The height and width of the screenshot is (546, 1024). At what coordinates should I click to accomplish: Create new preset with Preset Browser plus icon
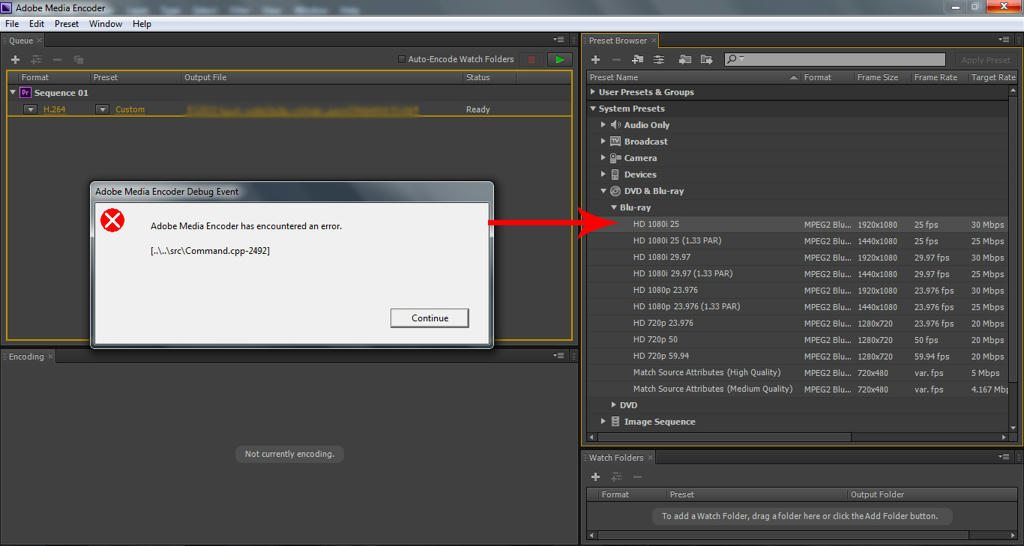click(x=596, y=59)
